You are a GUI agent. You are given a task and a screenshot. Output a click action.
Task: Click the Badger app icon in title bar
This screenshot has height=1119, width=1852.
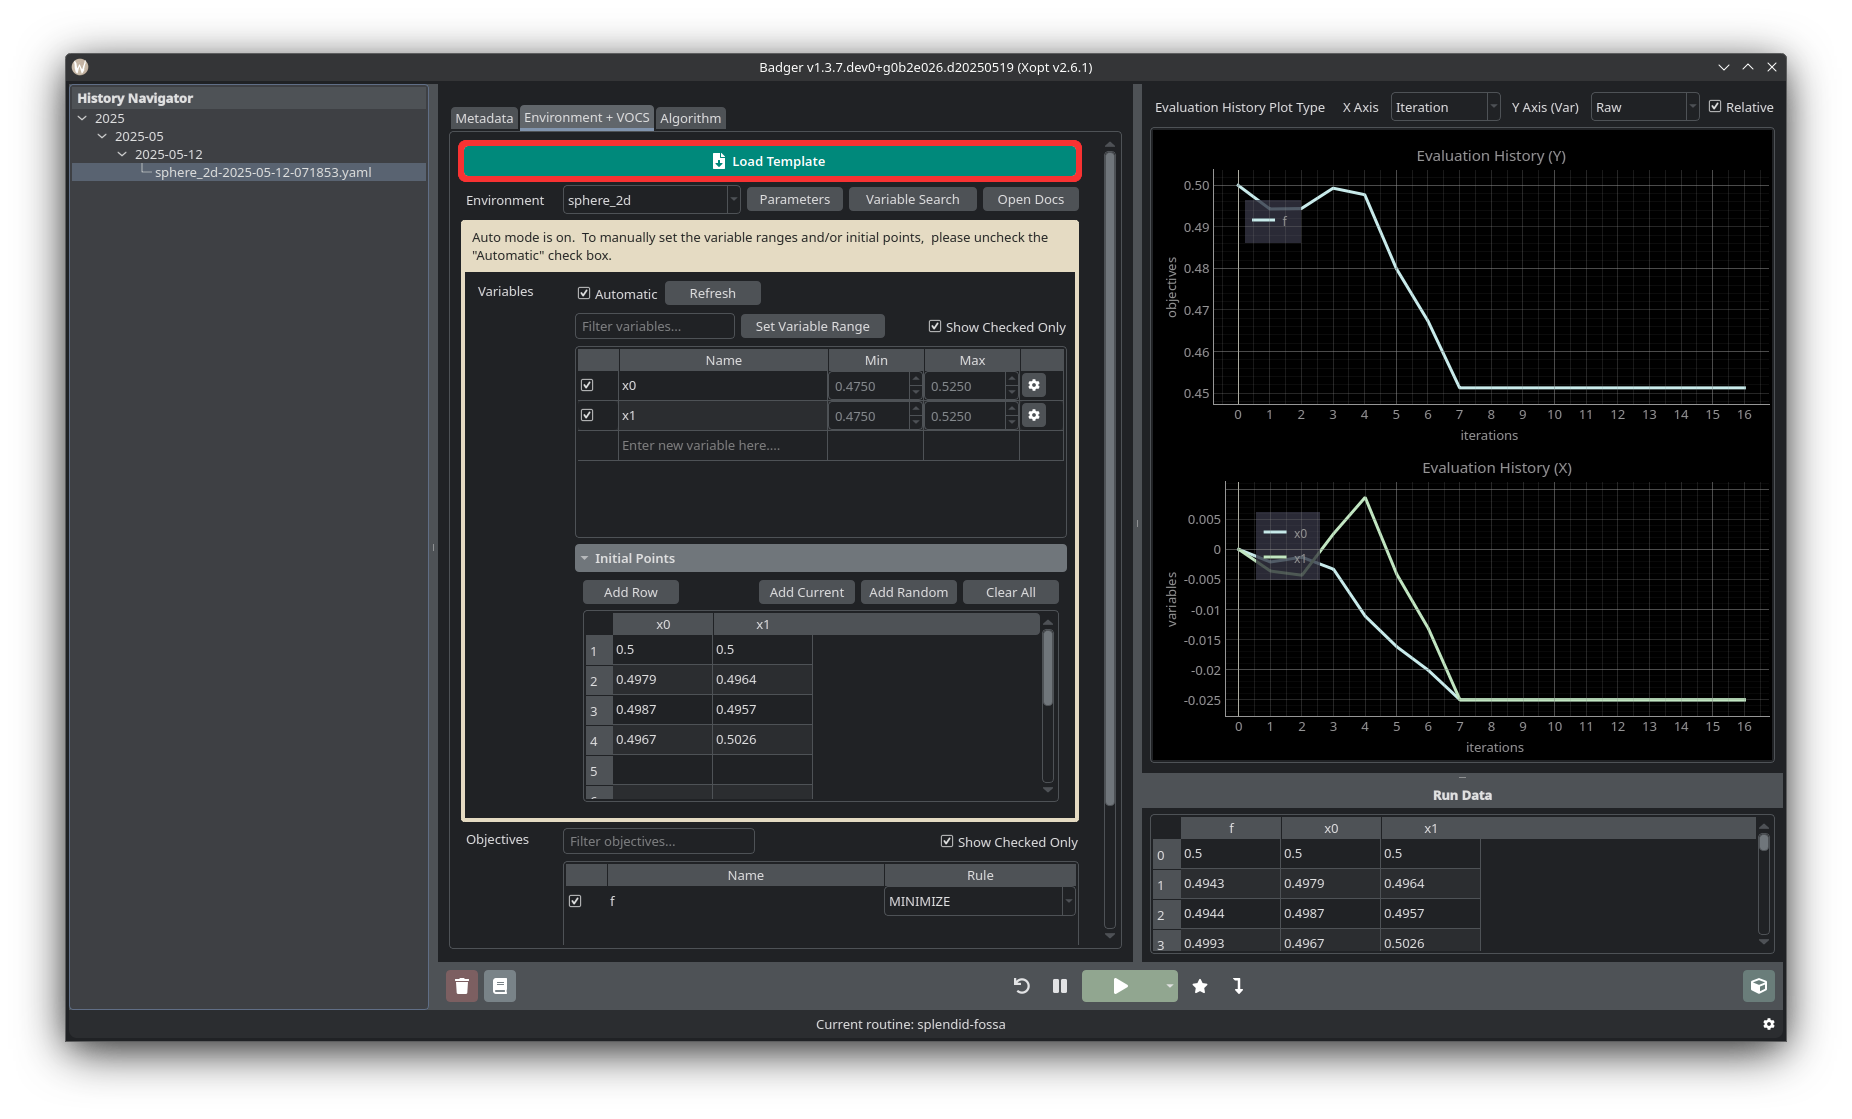80,67
